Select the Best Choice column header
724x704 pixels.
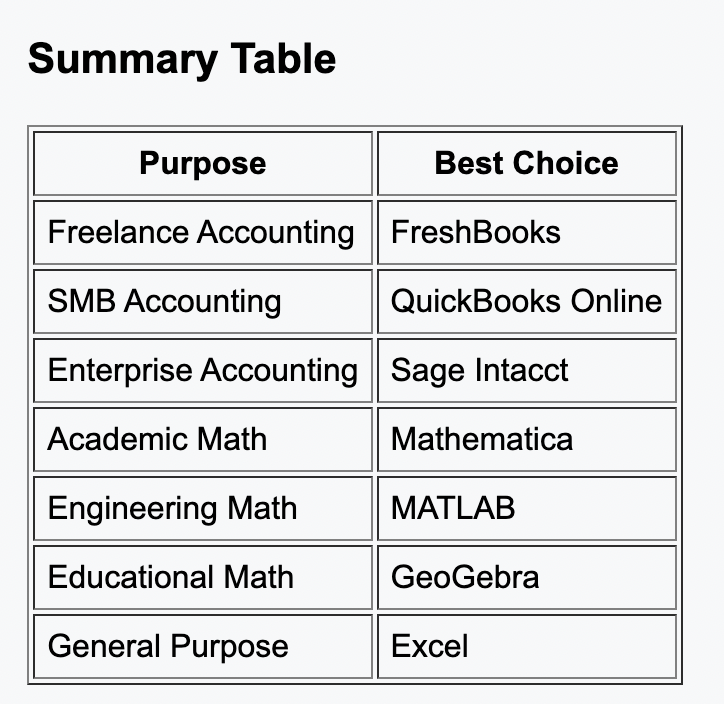(x=527, y=163)
